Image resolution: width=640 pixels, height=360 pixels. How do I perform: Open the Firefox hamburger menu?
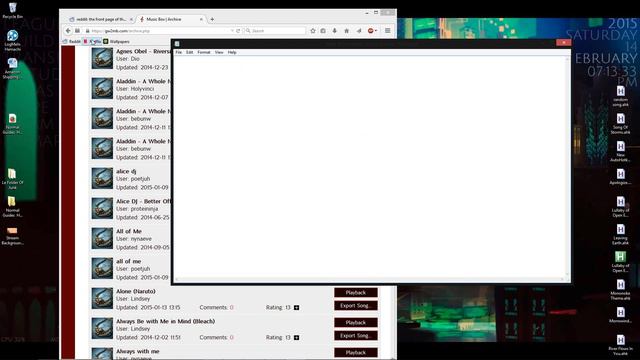click(388, 31)
